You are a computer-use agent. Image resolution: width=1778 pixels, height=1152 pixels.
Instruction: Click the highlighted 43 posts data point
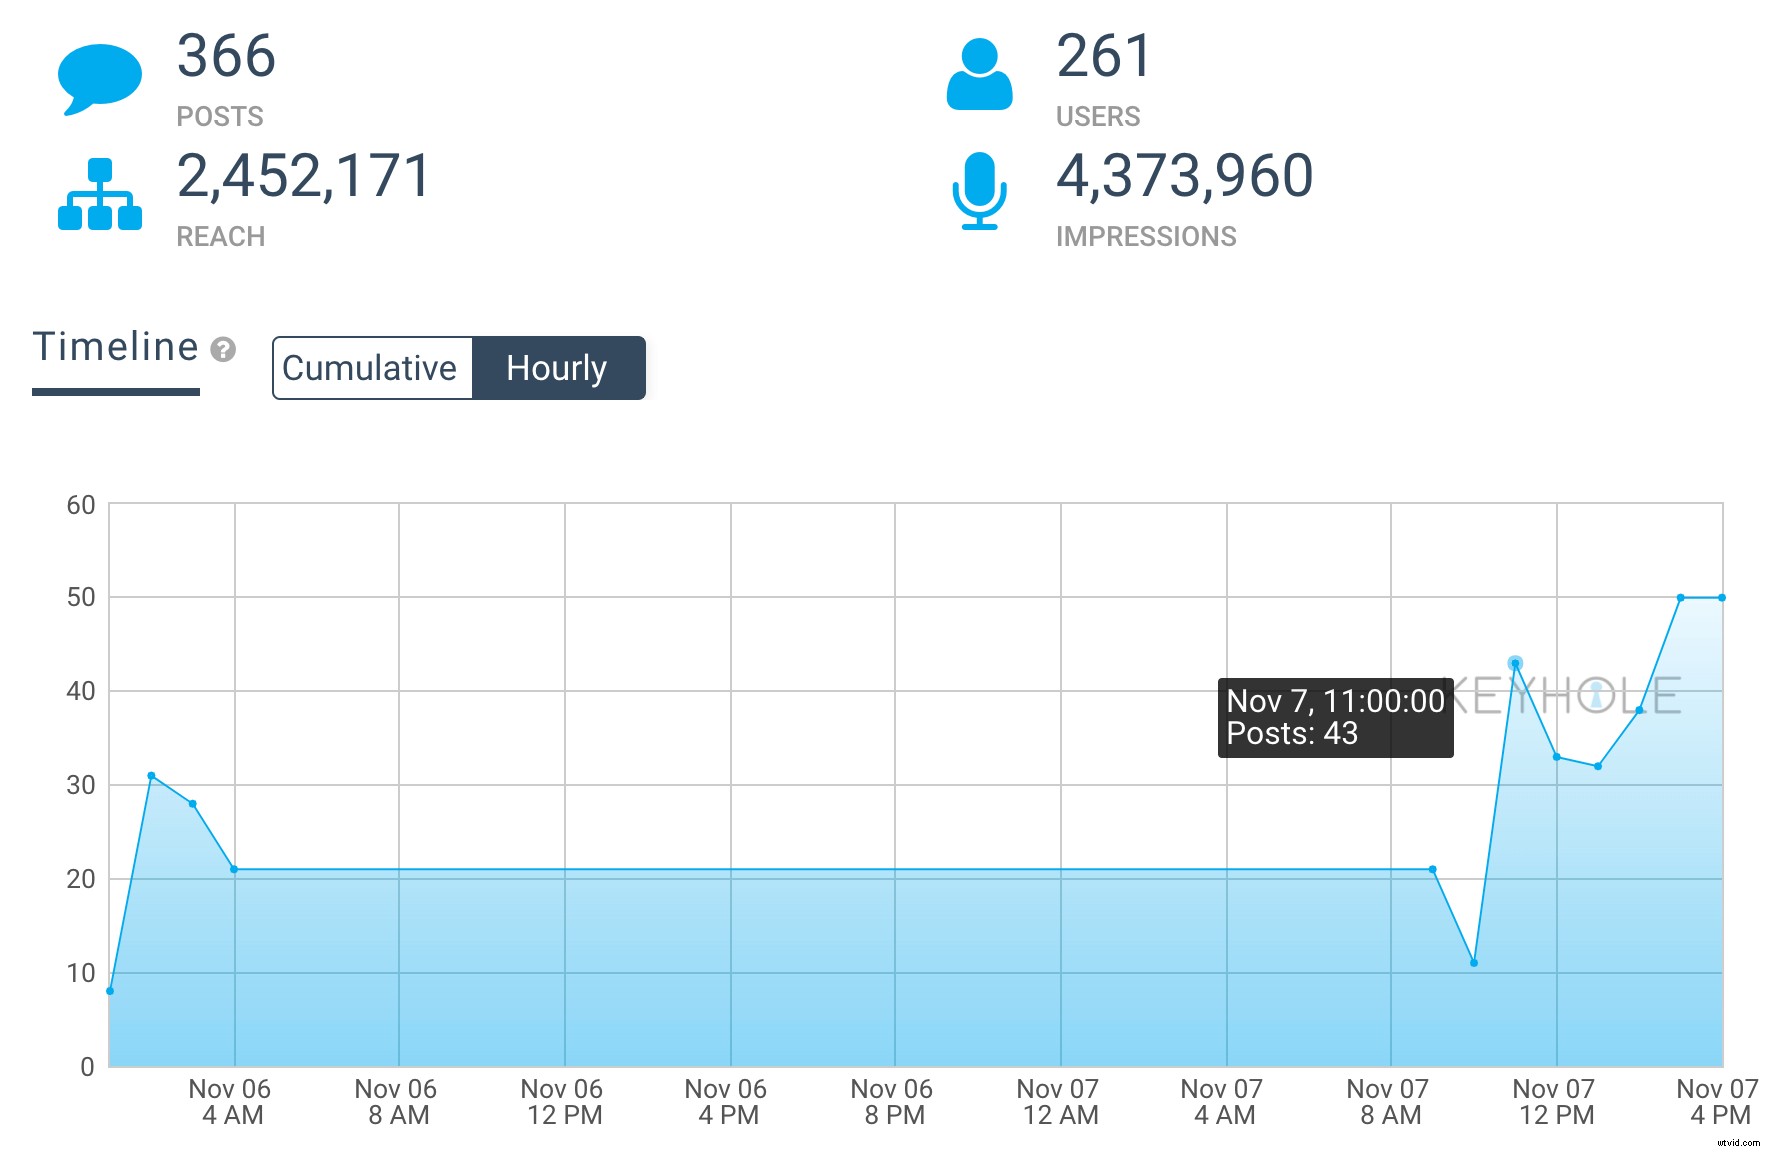(x=1515, y=663)
